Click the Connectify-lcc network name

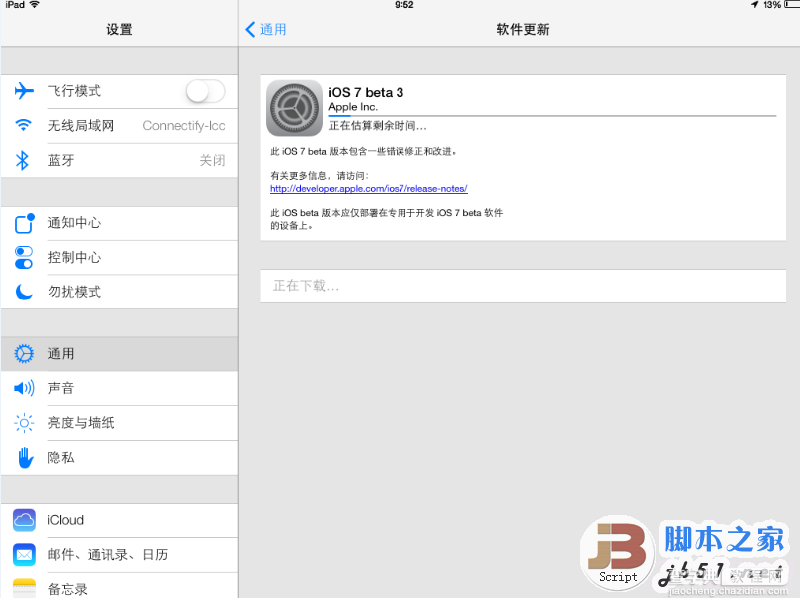[184, 126]
